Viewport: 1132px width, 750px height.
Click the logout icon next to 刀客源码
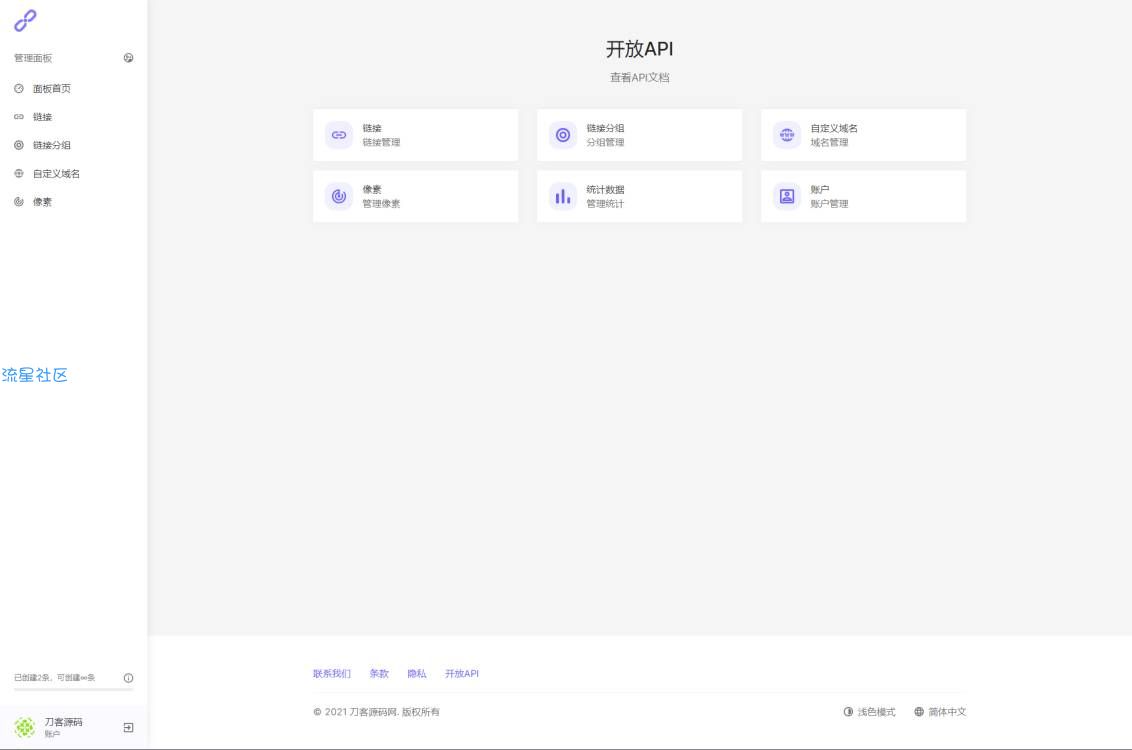click(128, 727)
